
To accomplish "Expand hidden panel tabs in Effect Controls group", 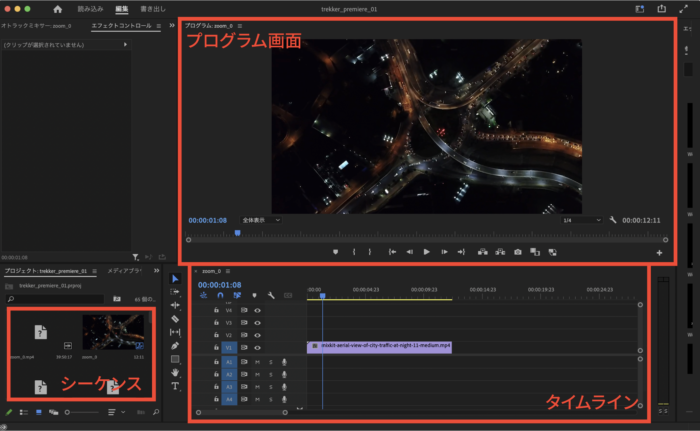I will pyautogui.click(x=172, y=26).
